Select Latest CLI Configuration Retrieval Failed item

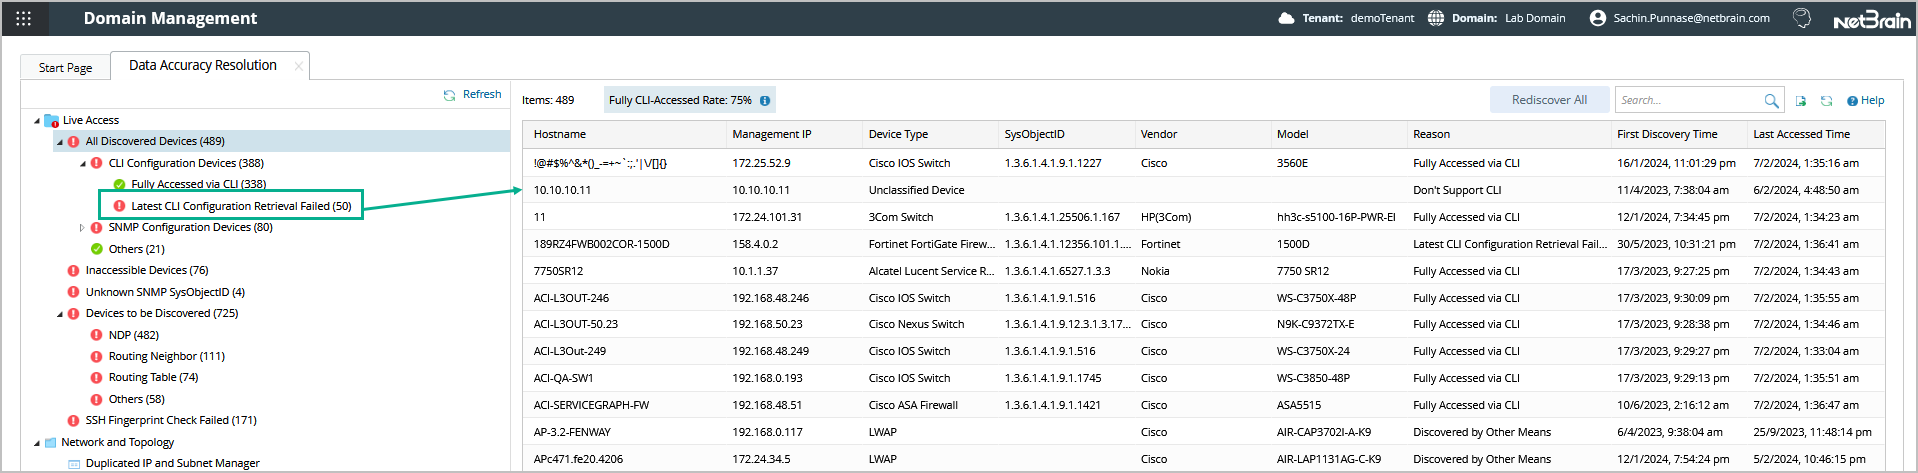coord(241,206)
